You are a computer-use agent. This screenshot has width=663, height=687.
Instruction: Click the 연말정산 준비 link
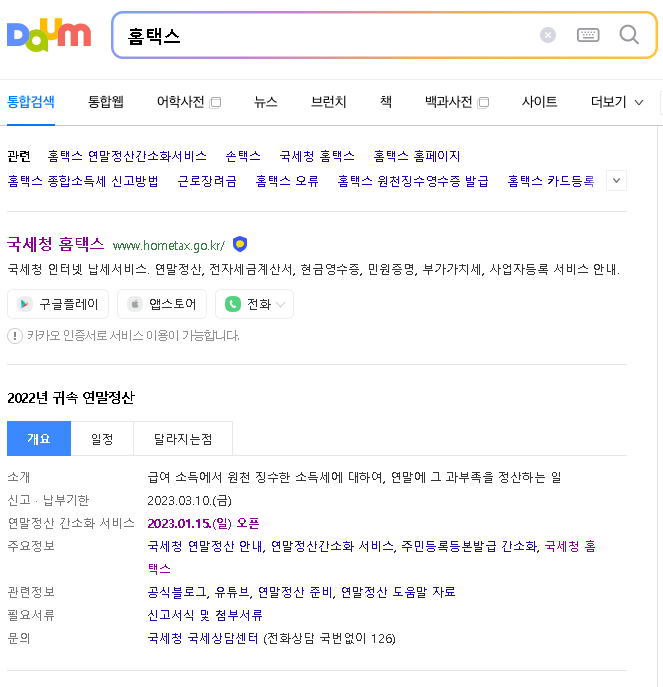tap(295, 592)
